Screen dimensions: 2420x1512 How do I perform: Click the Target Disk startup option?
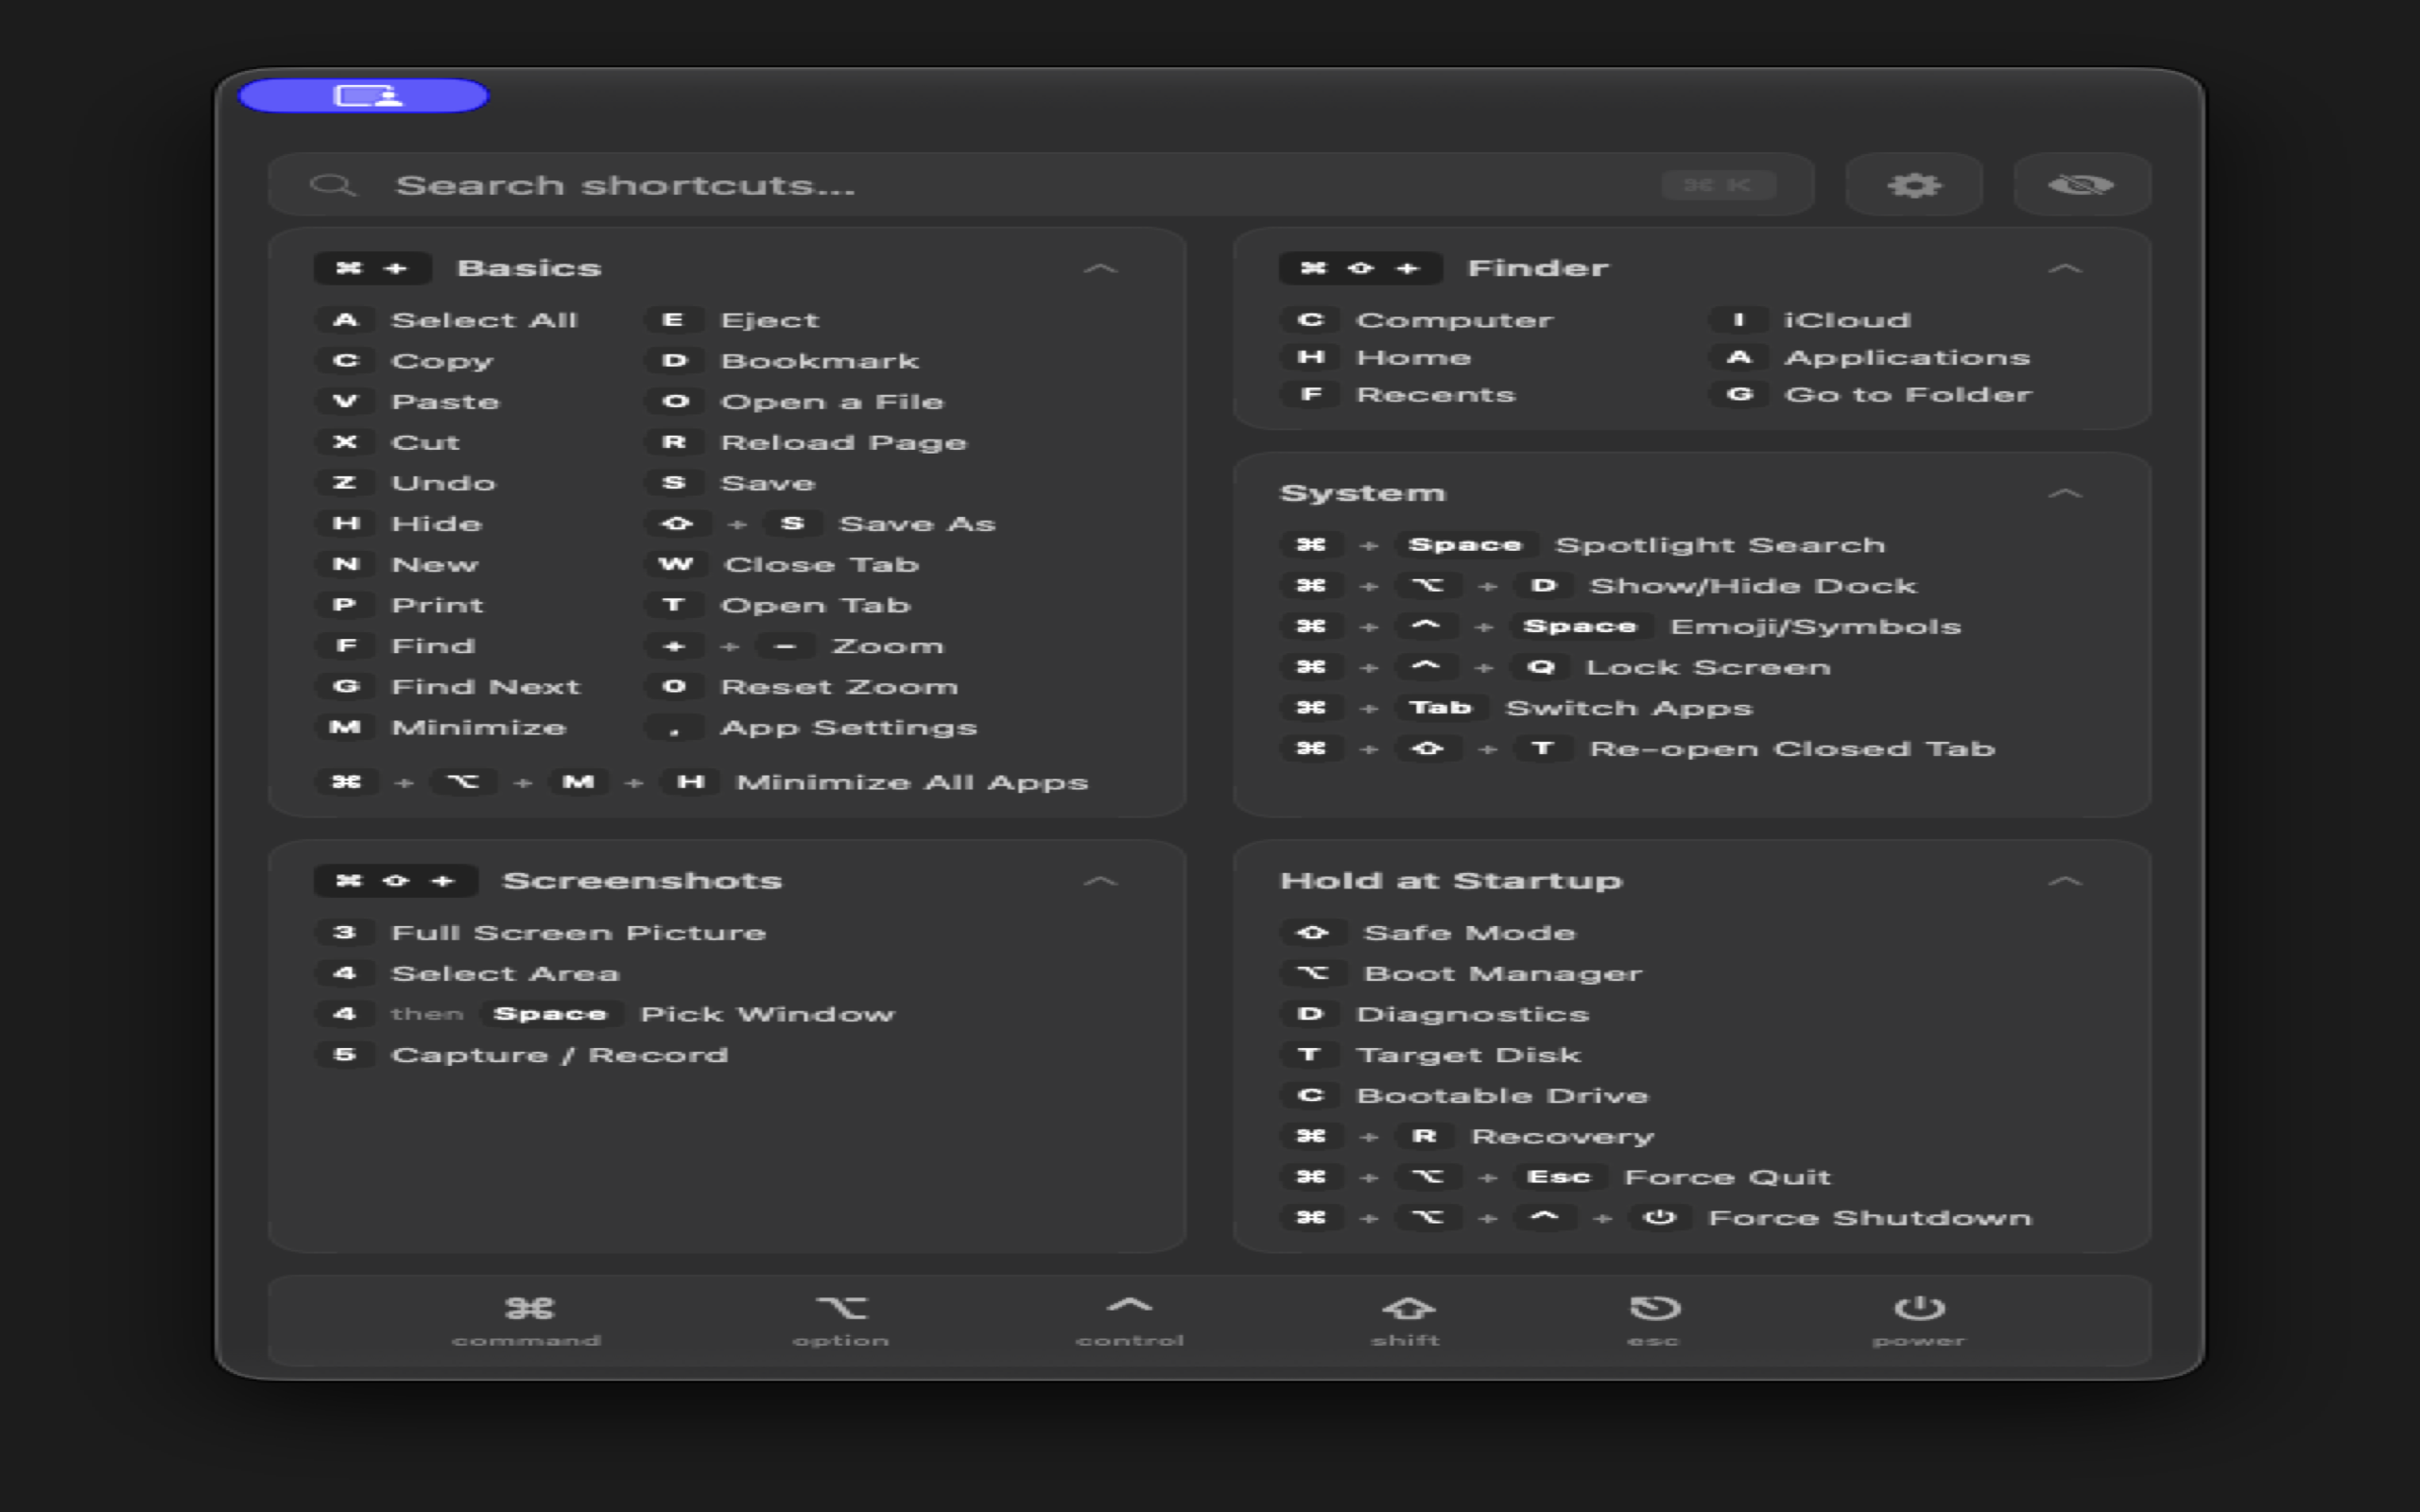coord(1431,1055)
